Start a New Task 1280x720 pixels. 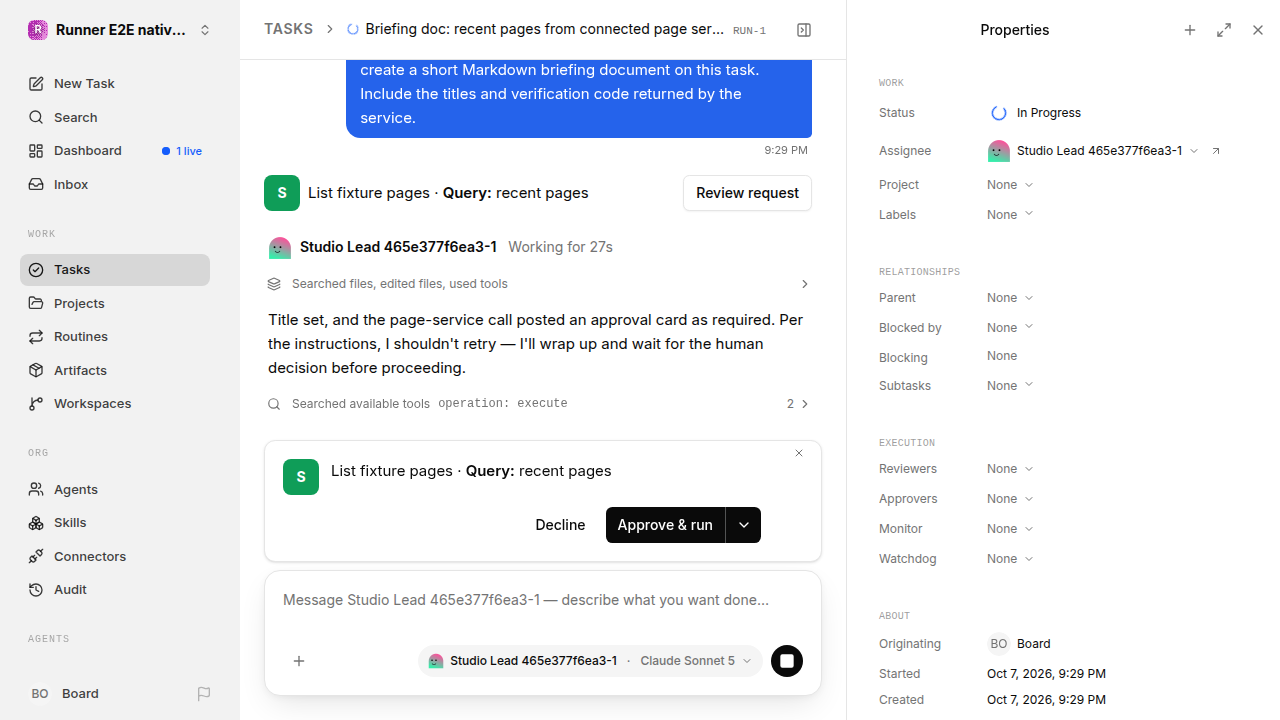[115, 84]
